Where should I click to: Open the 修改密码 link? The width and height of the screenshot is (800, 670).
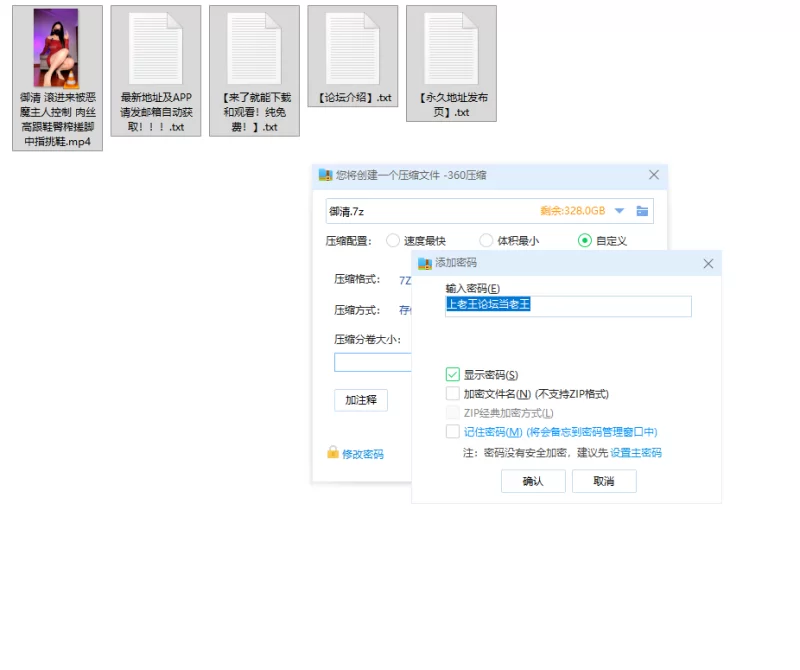click(x=363, y=454)
